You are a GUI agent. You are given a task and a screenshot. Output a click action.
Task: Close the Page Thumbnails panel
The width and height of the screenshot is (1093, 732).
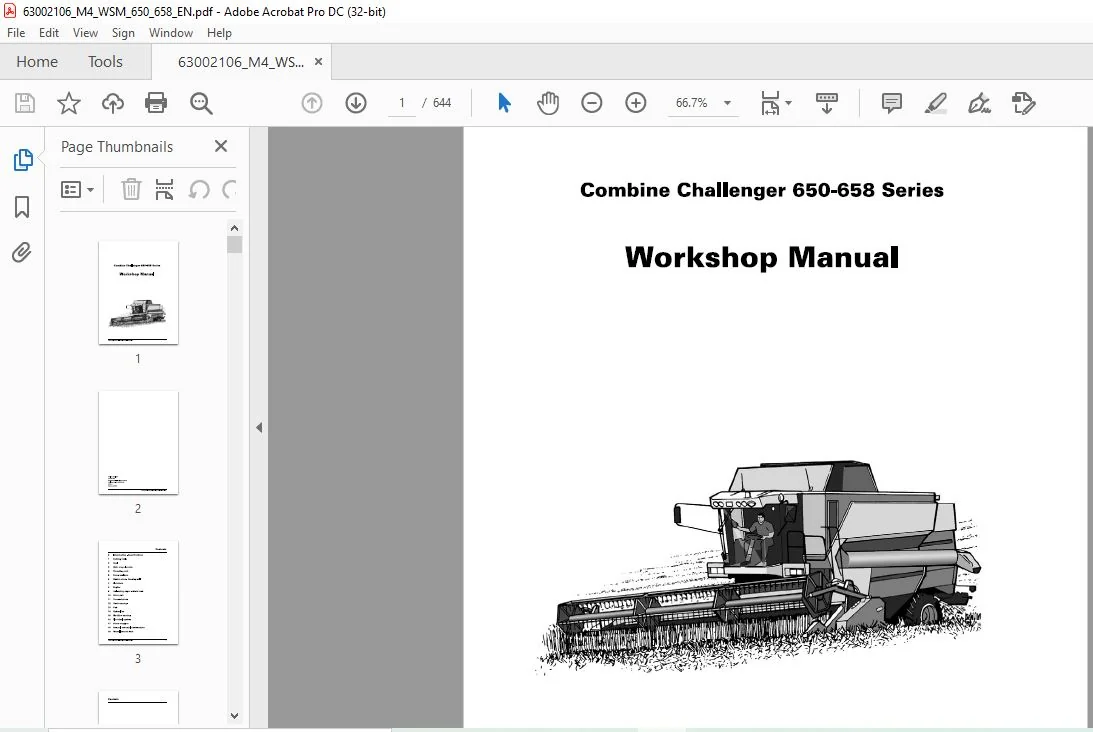[x=221, y=146]
